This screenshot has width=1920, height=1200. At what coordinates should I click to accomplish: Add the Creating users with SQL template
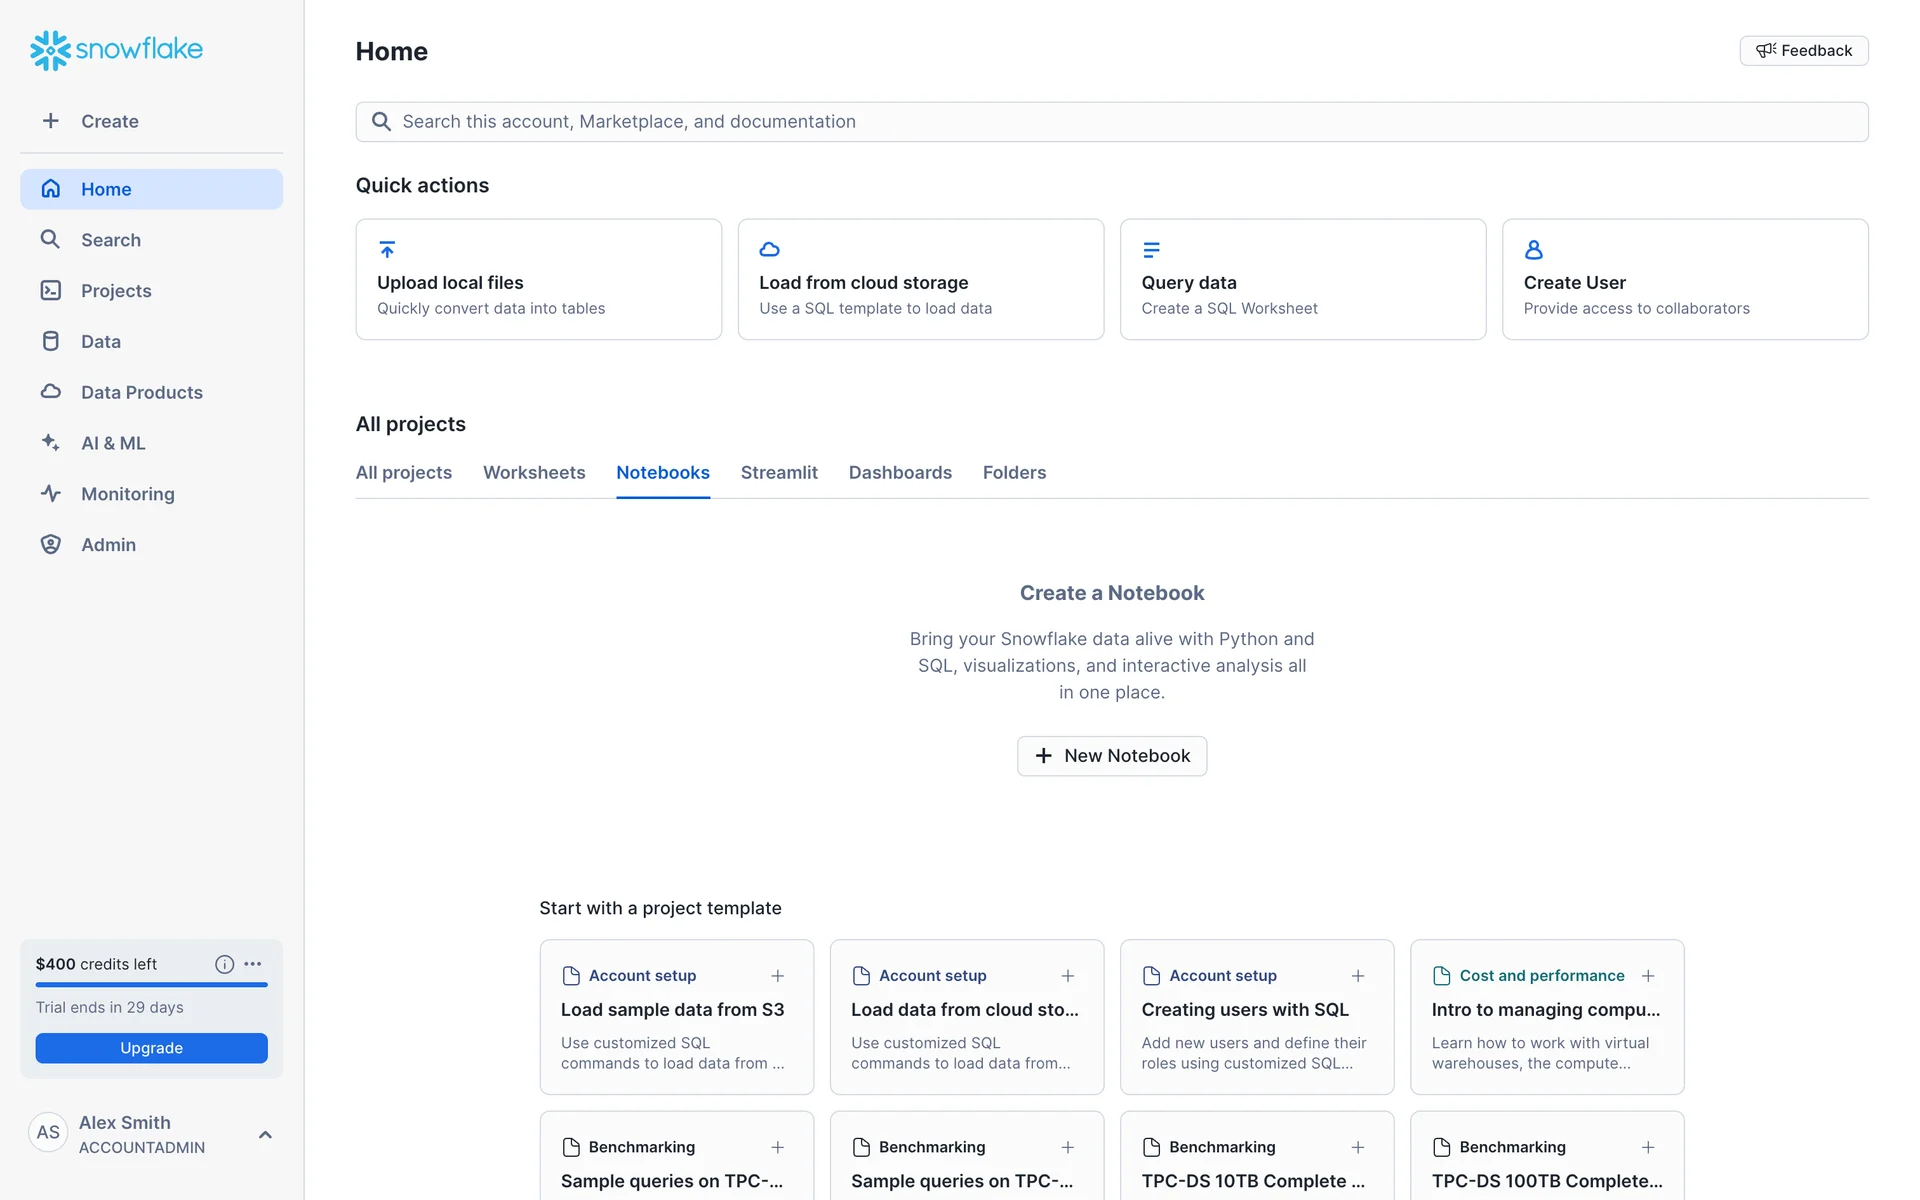[1358, 976]
